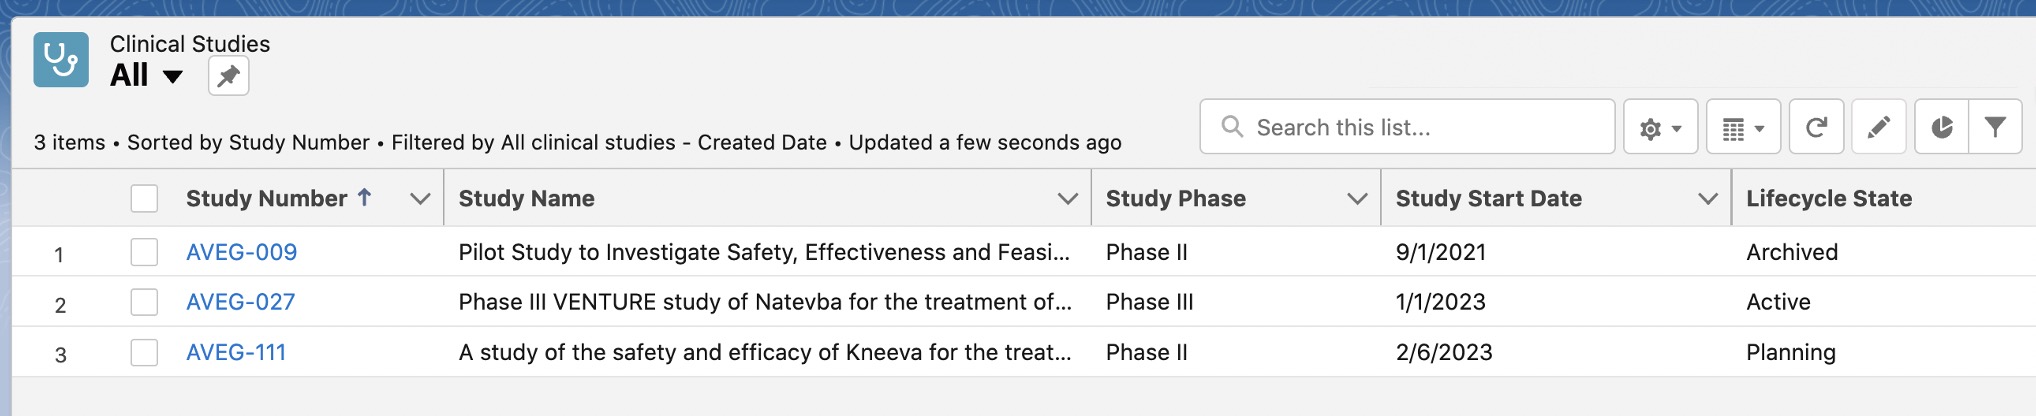The height and width of the screenshot is (416, 2036).
Task: Open the filters panel funnel icon
Action: [1995, 127]
